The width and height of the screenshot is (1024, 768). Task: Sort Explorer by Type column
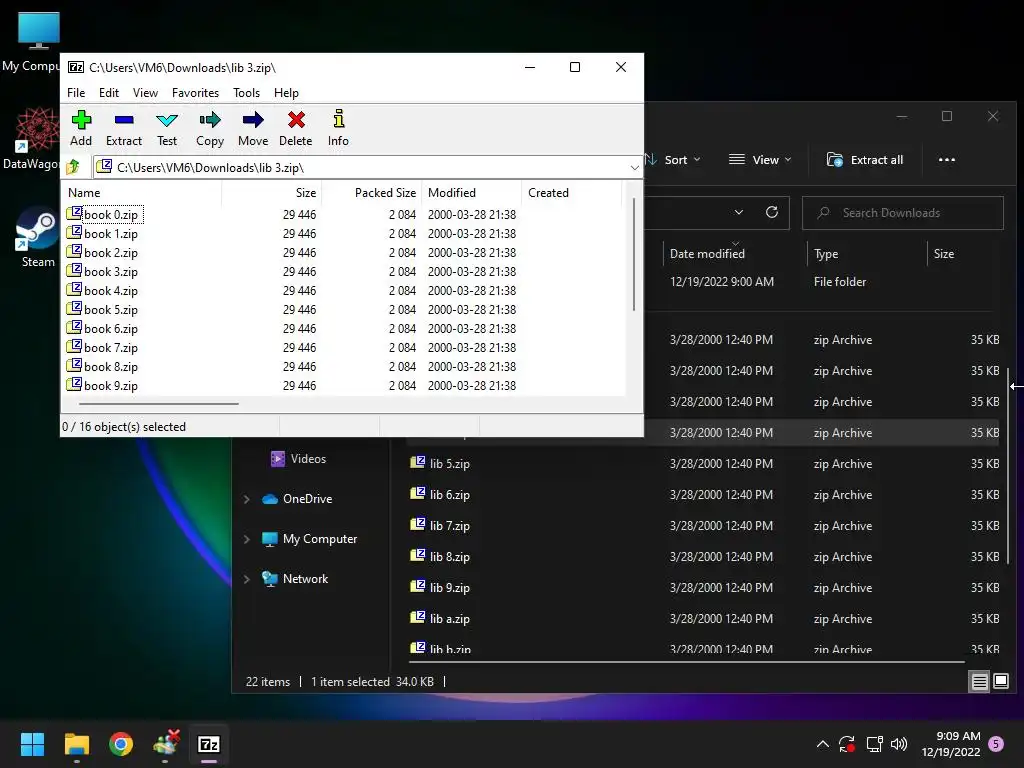(x=826, y=253)
